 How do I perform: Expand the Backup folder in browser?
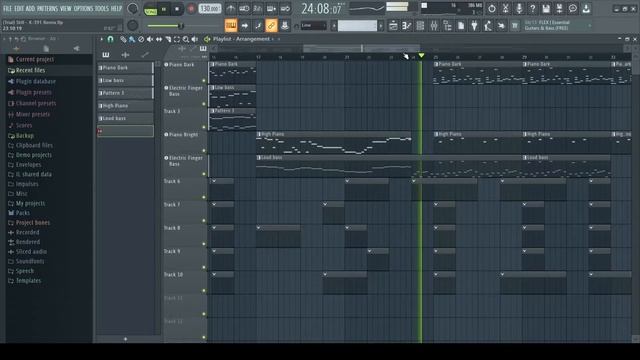(x=24, y=136)
